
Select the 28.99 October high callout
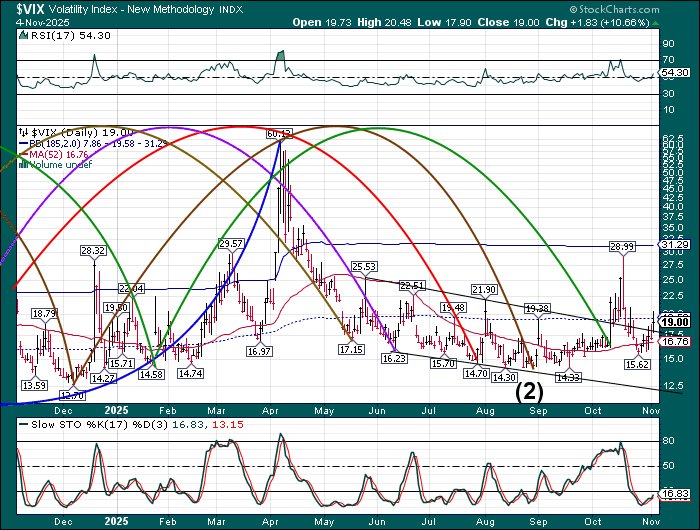[622, 246]
